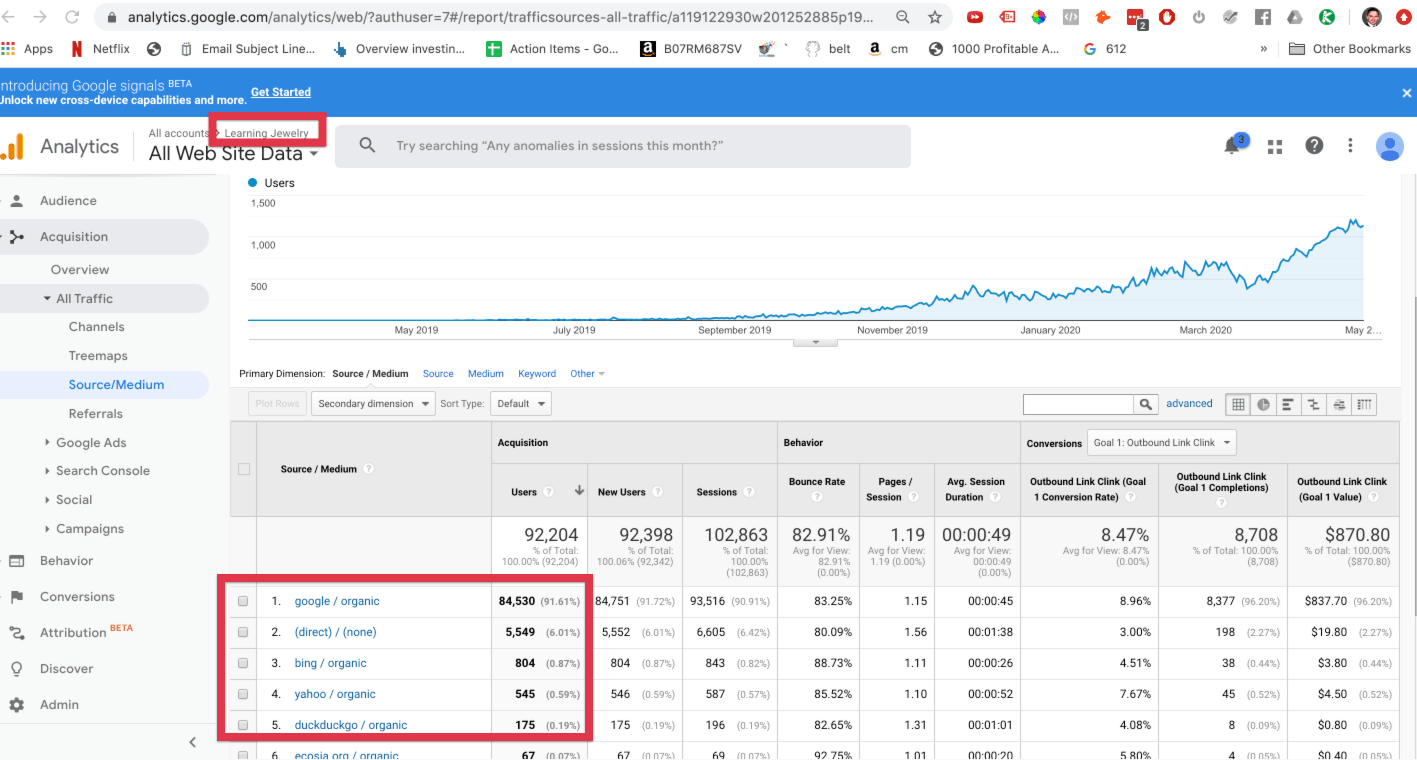Viewport: 1417px width, 760px height.
Task: Open Conversions in the sidebar
Action: point(77,597)
